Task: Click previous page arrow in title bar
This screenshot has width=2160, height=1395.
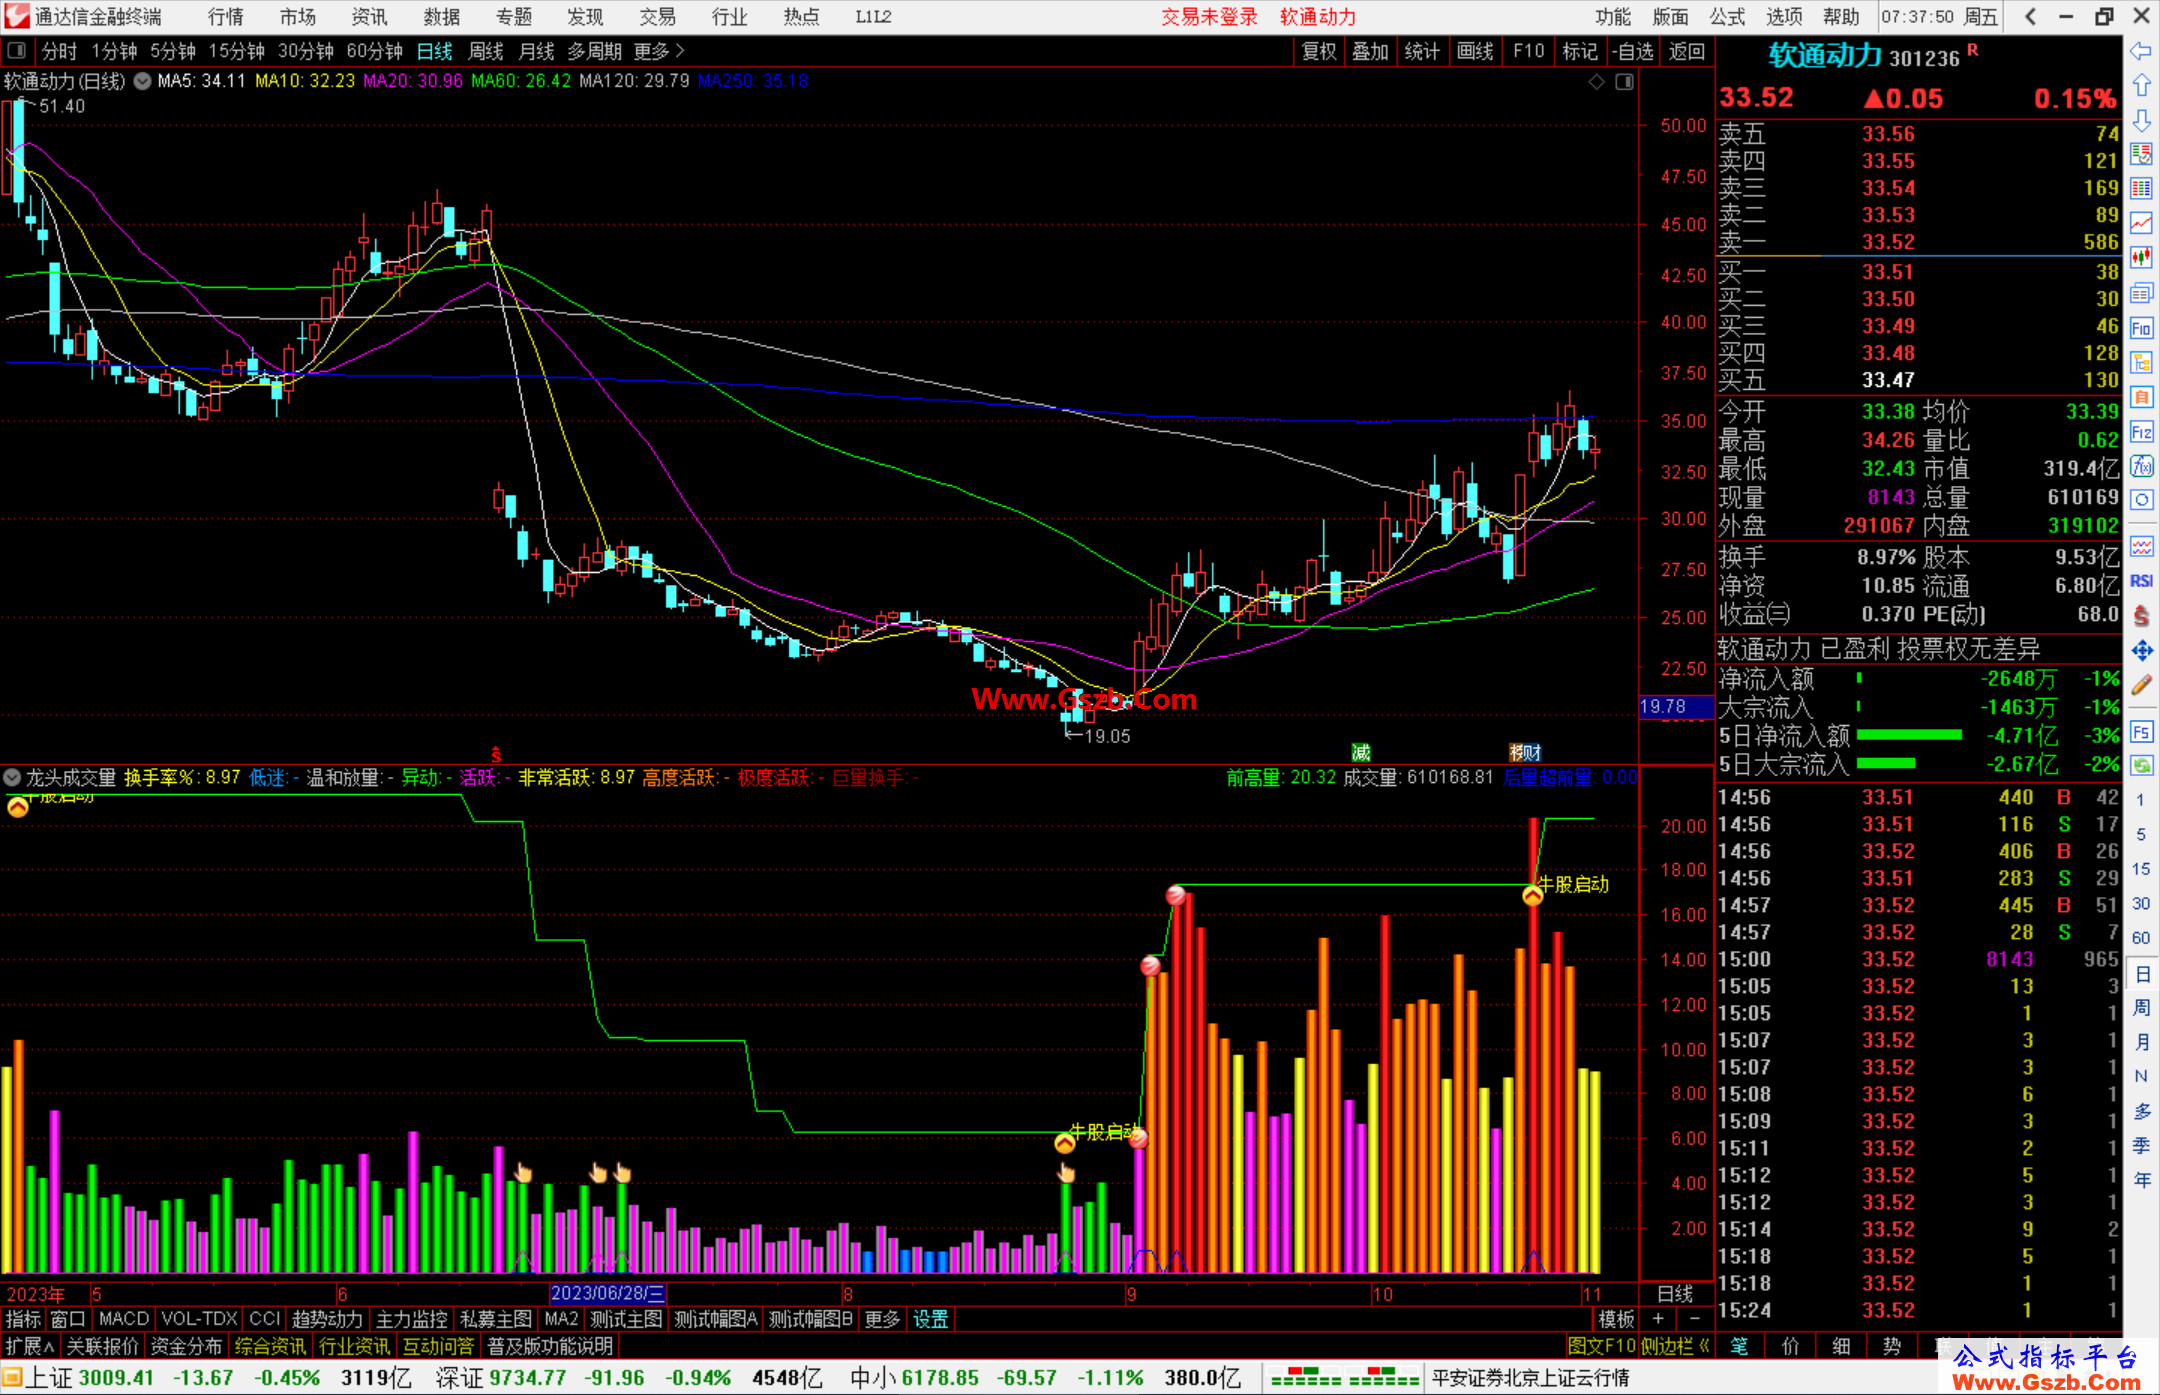Action: (2030, 17)
